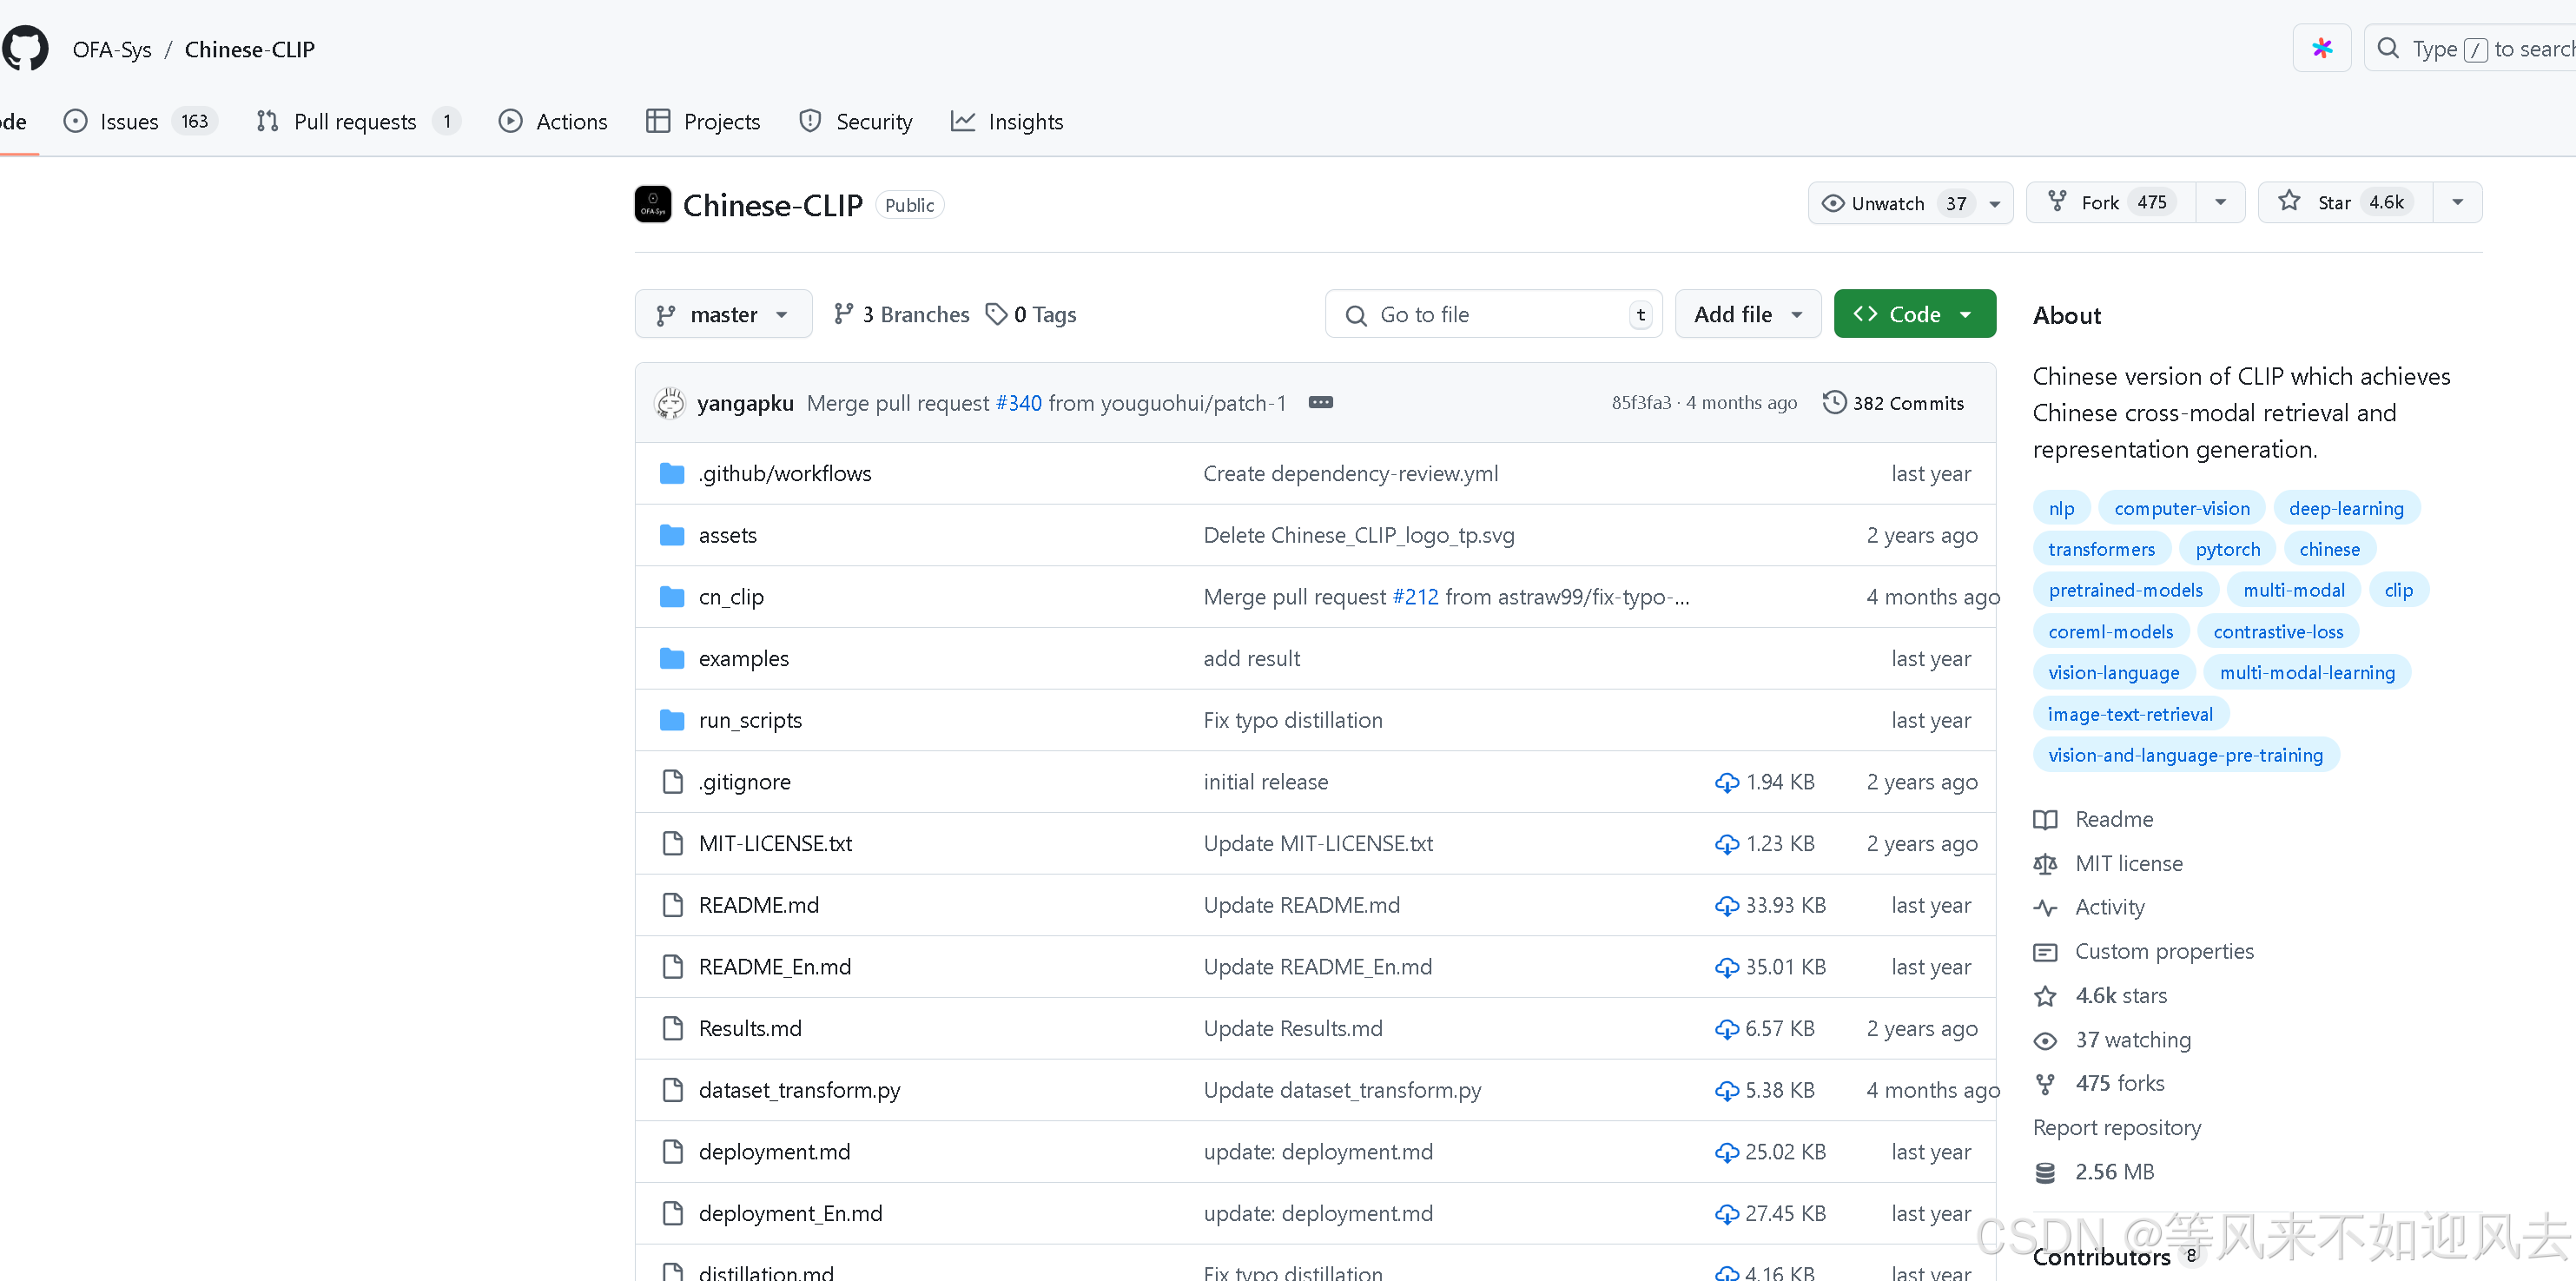
Task: Click download icon beside 33.93 KB
Action: point(1727,905)
